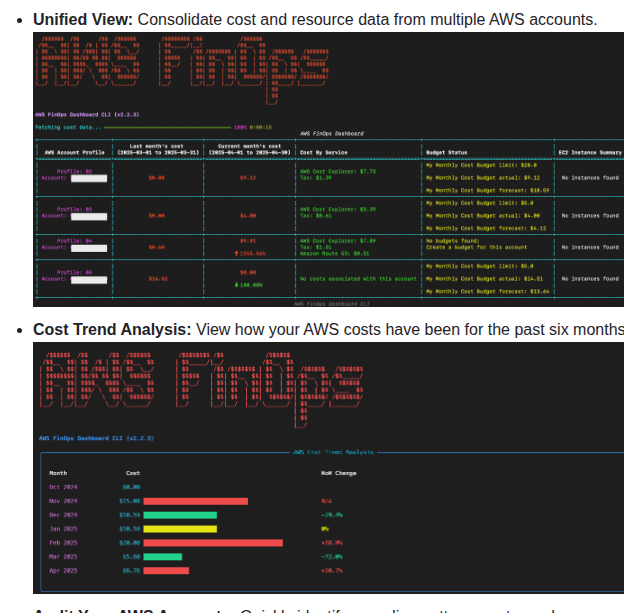This screenshot has height=613, width=624.
Task: Click the 1555.86% increase indicator
Action: click(250, 254)
